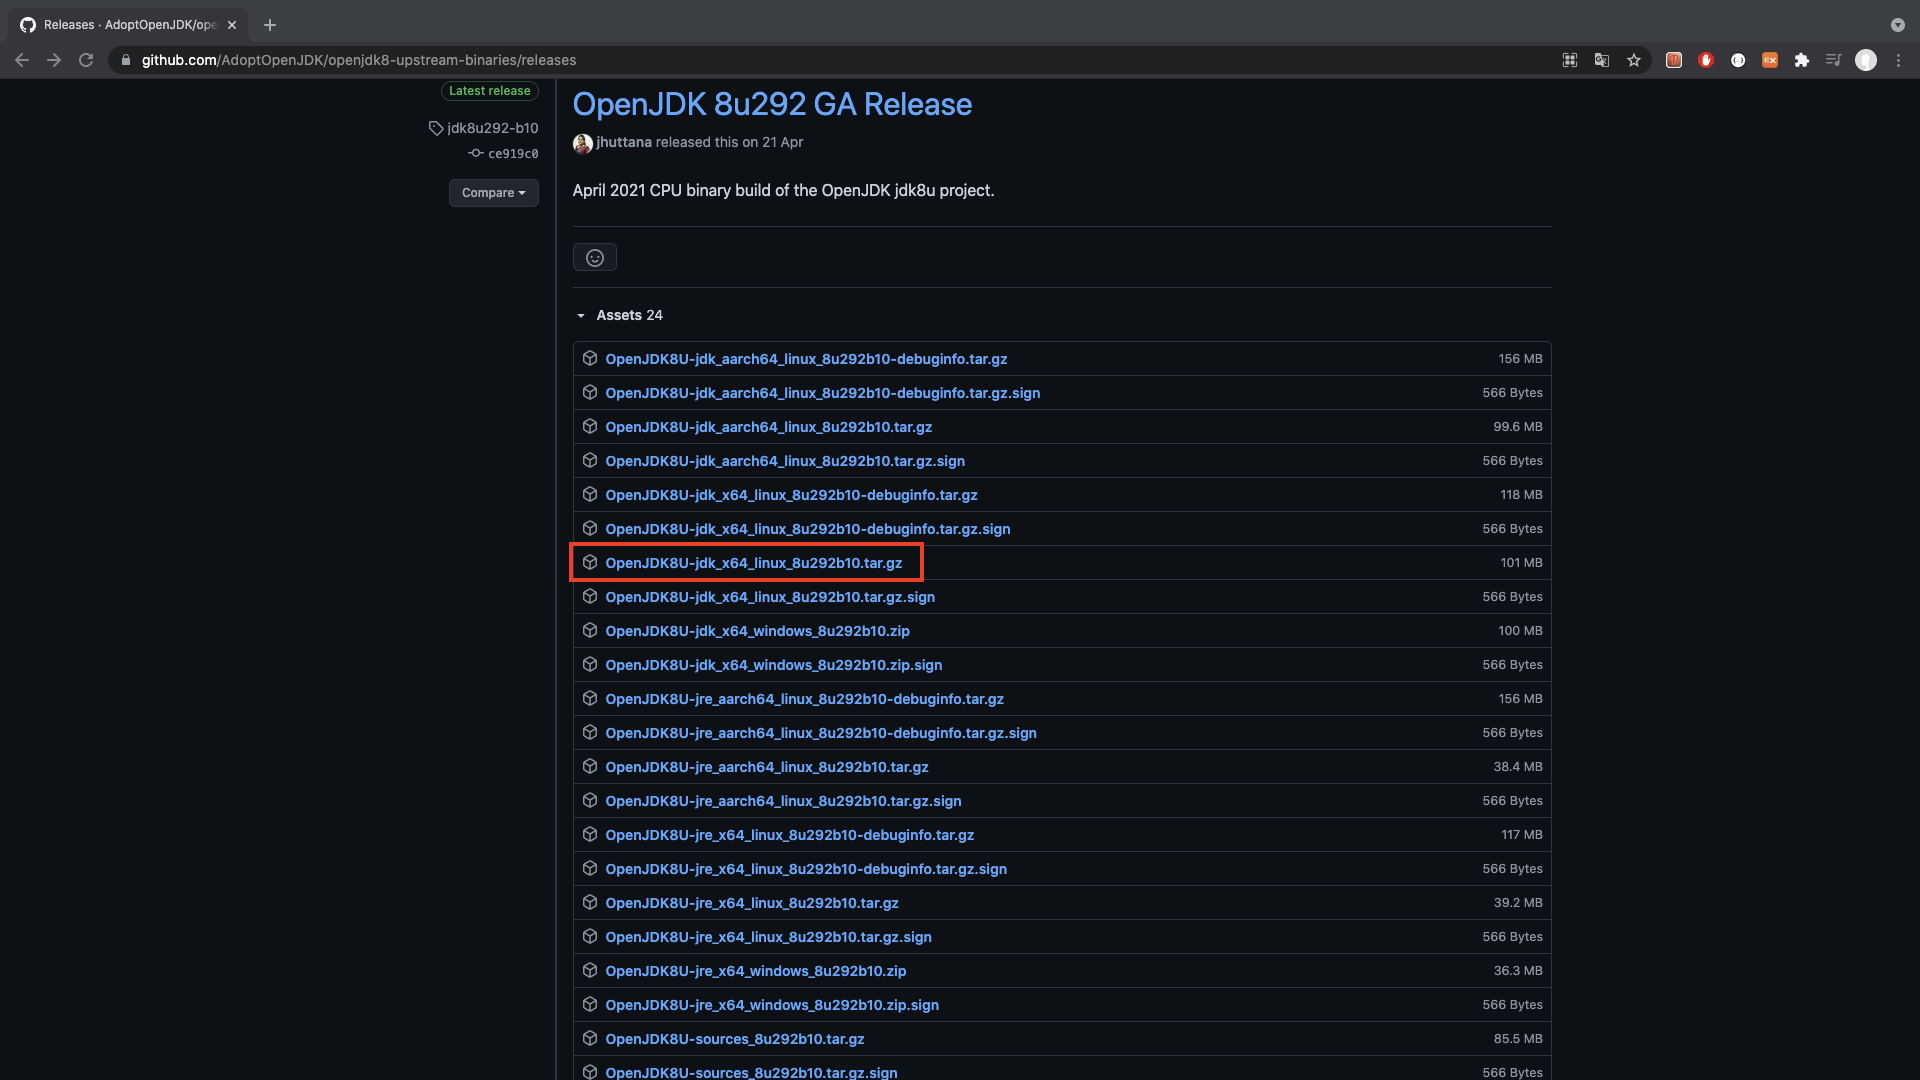Click the translate page icon
1920x1080 pixels.
1602,60
